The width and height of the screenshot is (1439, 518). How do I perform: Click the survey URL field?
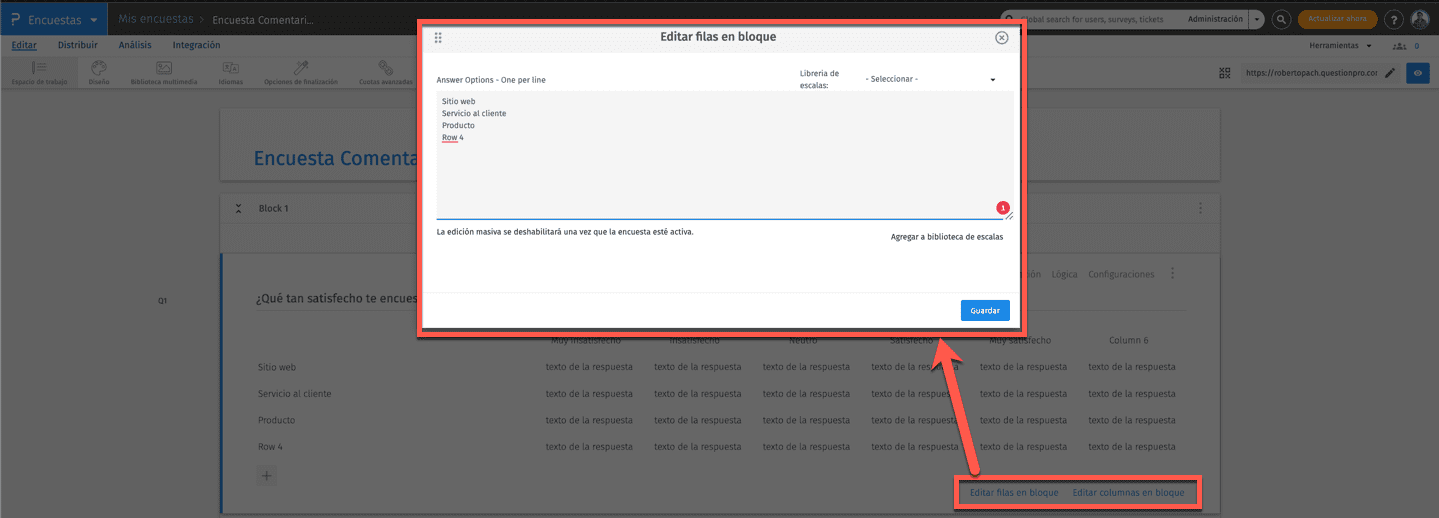point(1309,73)
